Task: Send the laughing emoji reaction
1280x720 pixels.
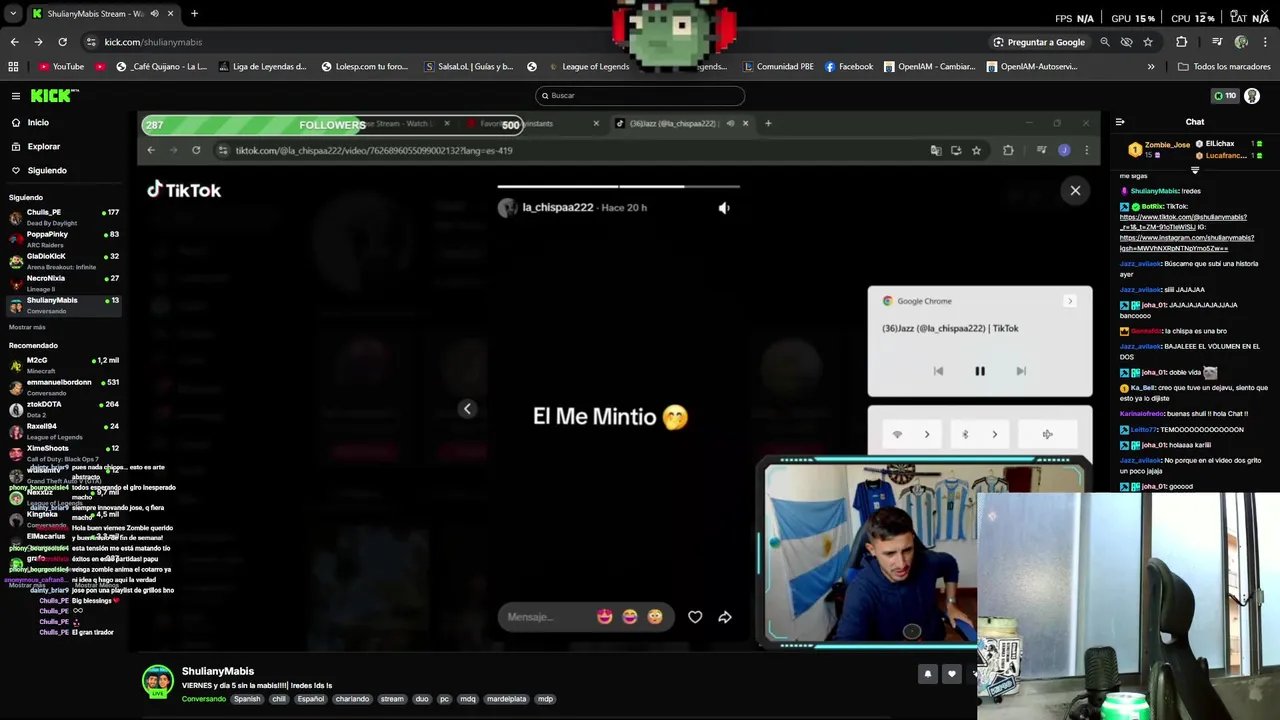Action: pos(630,617)
